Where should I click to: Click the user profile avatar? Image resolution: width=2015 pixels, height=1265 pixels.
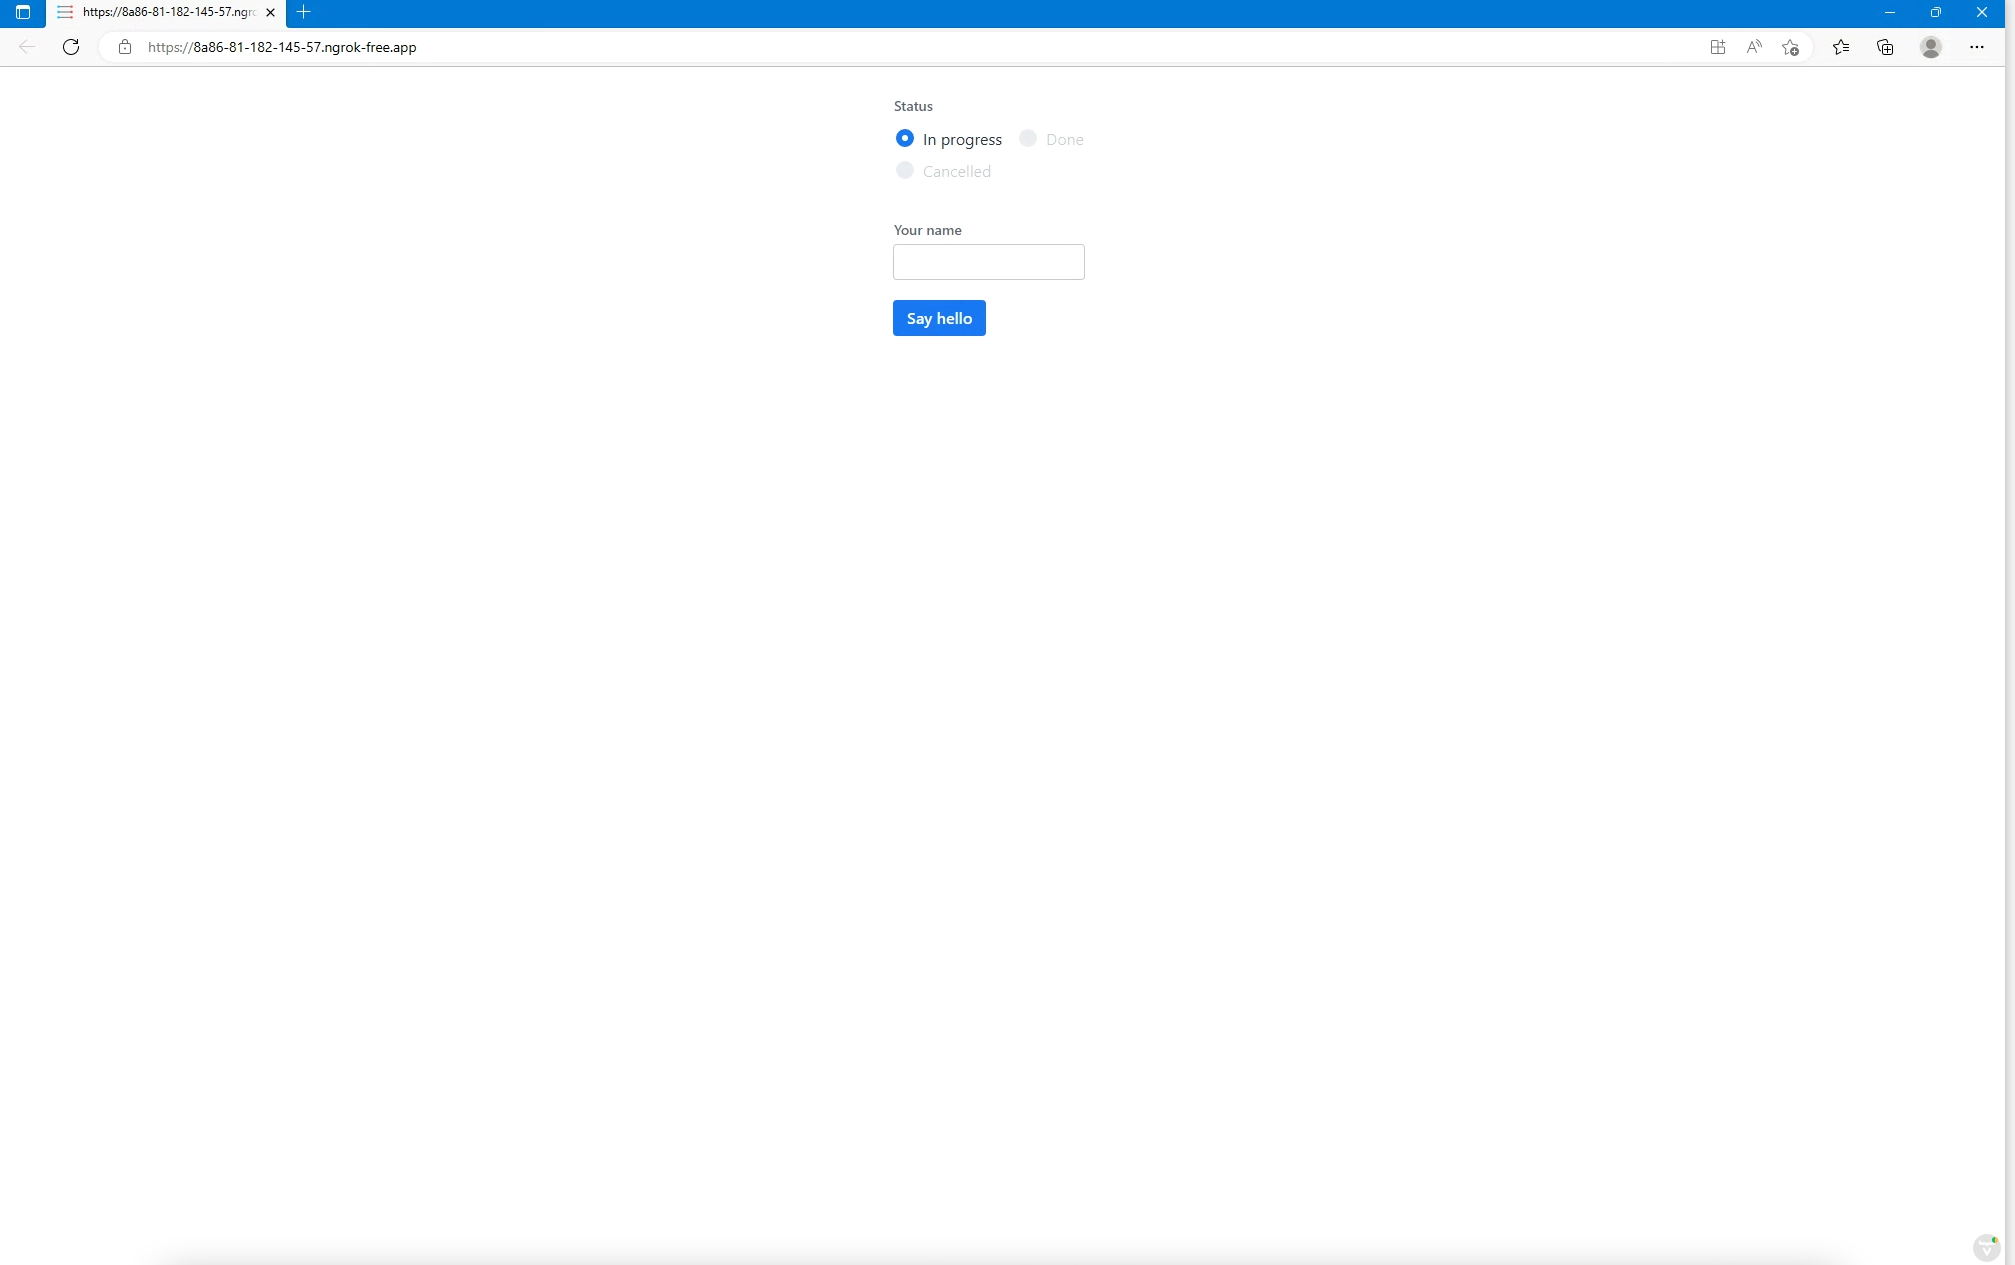click(x=1931, y=47)
